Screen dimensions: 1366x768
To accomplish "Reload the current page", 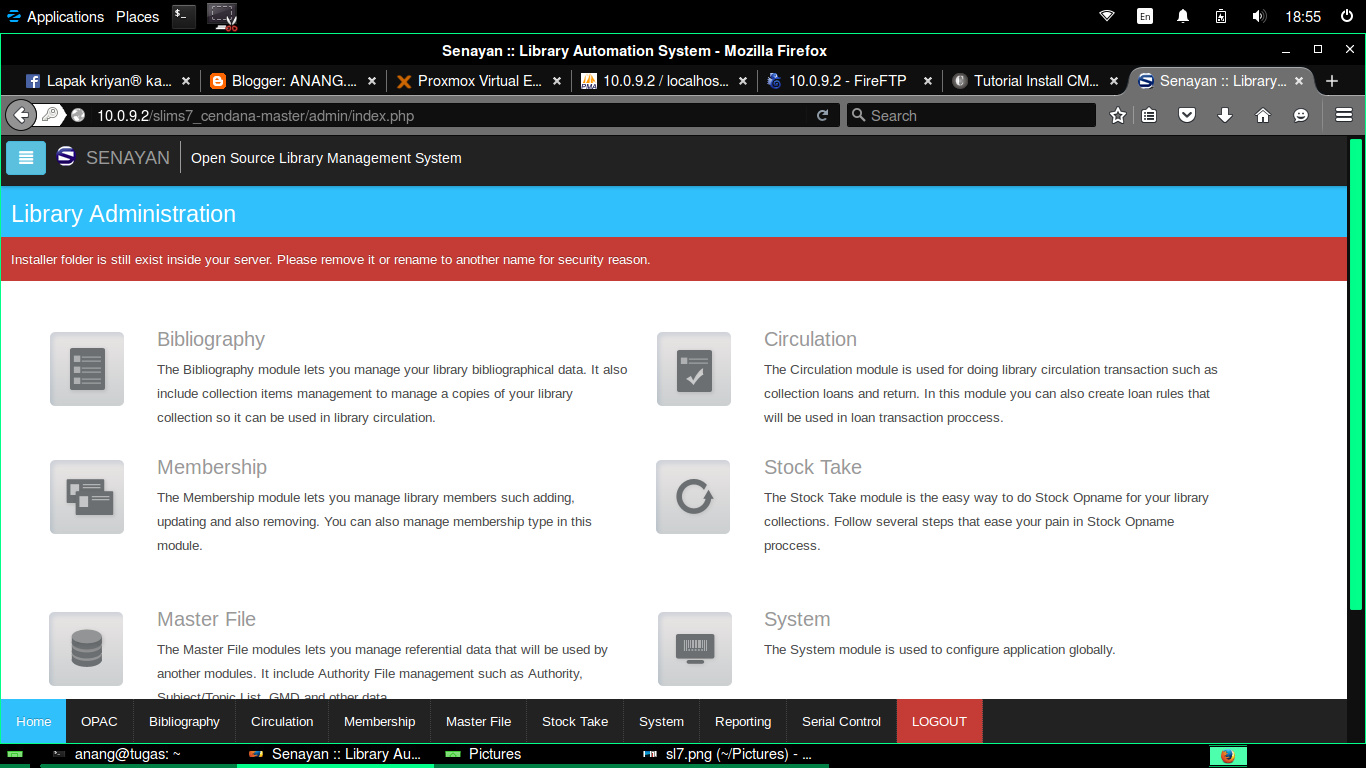I will tap(822, 115).
